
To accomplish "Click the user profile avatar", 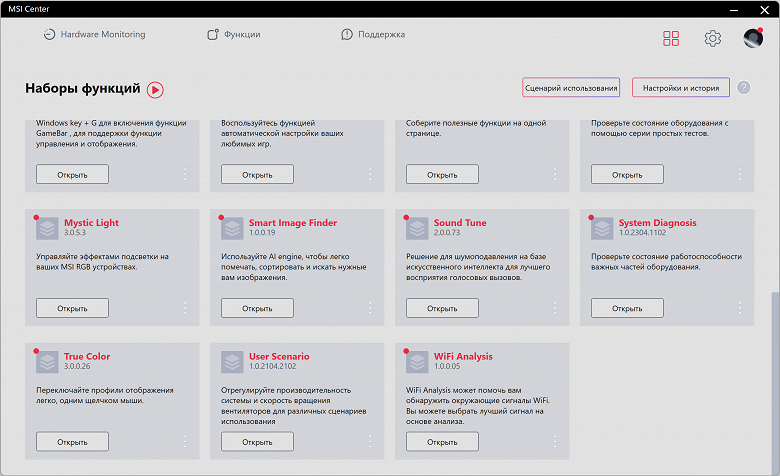I will [x=753, y=38].
